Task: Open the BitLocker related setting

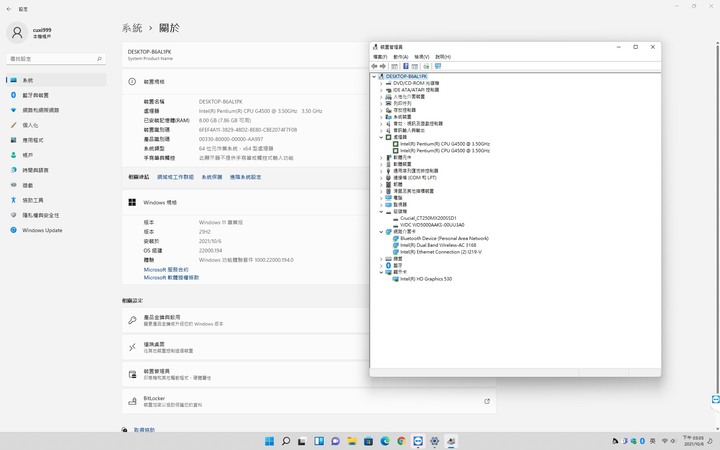Action: click(x=309, y=401)
